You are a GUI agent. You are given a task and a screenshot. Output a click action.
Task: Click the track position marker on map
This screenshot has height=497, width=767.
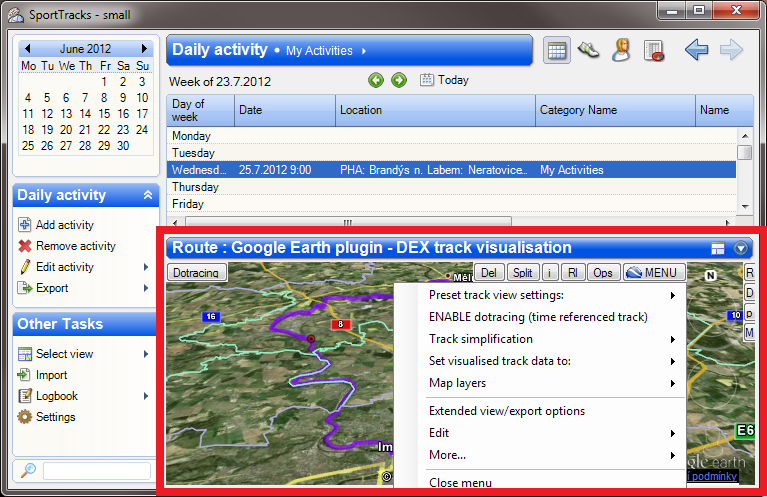coord(311,339)
